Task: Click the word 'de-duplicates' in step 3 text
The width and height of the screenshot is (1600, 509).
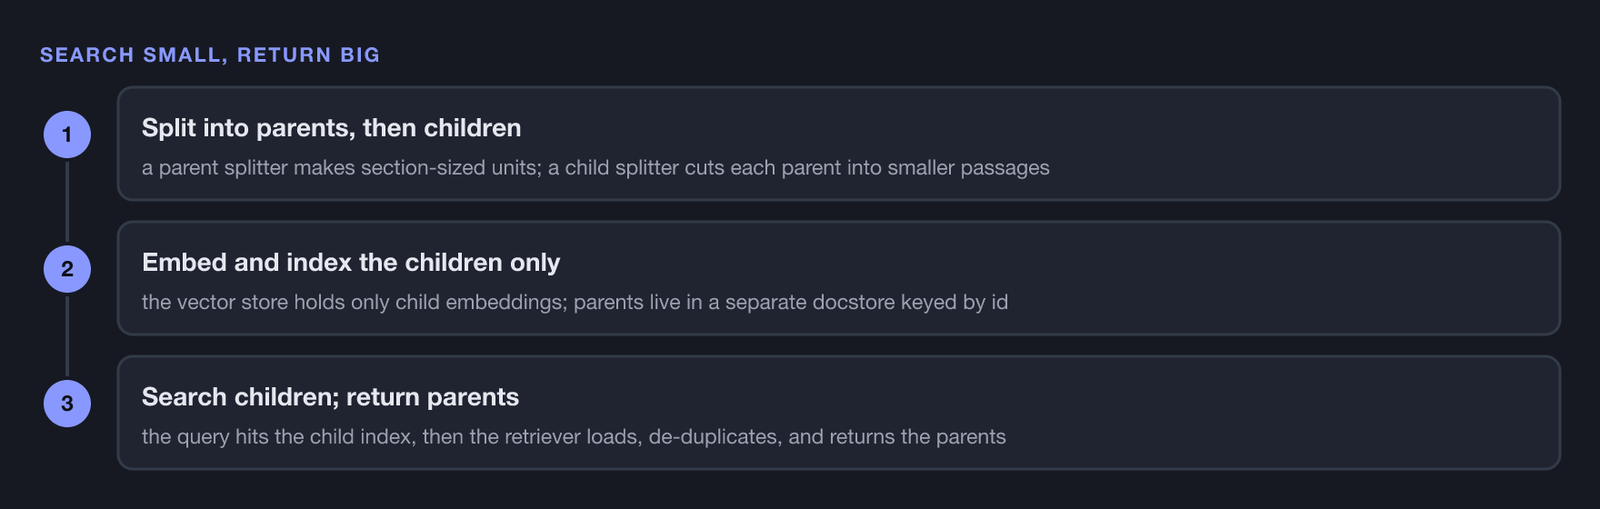Action: pyautogui.click(x=714, y=437)
